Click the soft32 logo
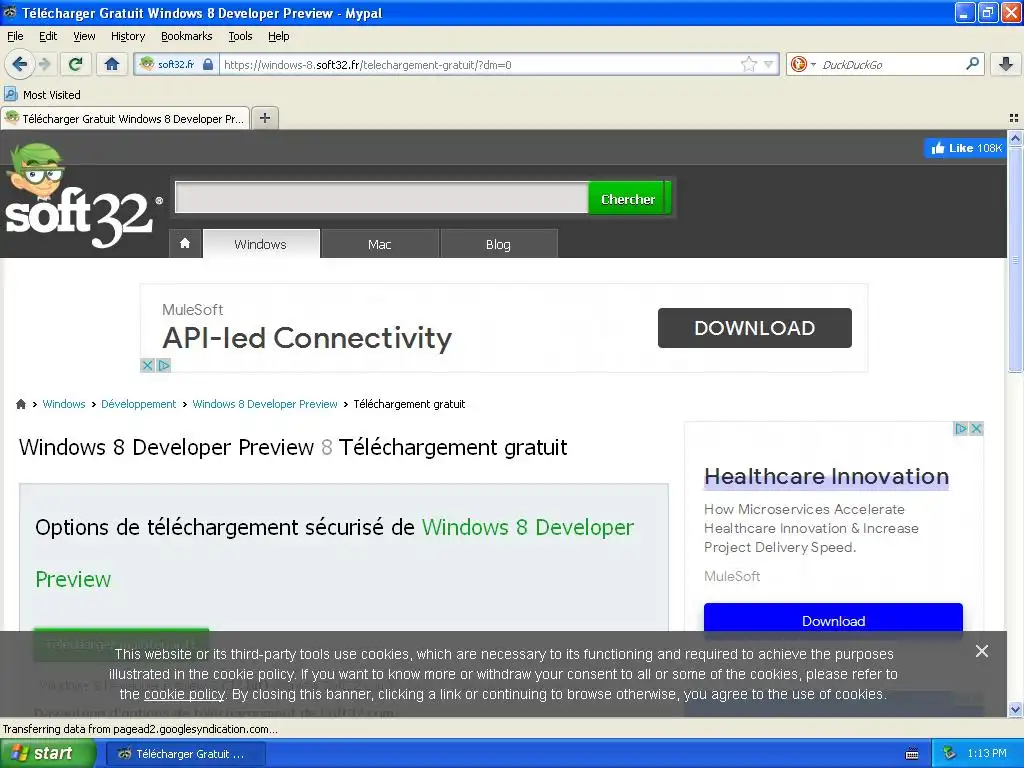Screen dimensions: 1024x768 pyautogui.click(x=82, y=197)
